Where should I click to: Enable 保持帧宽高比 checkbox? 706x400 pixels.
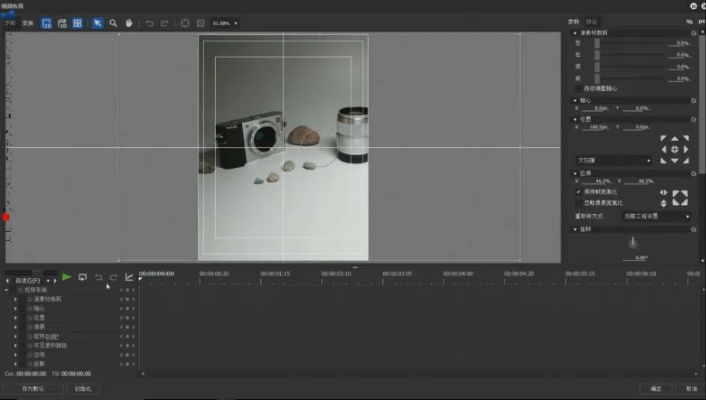pos(579,191)
